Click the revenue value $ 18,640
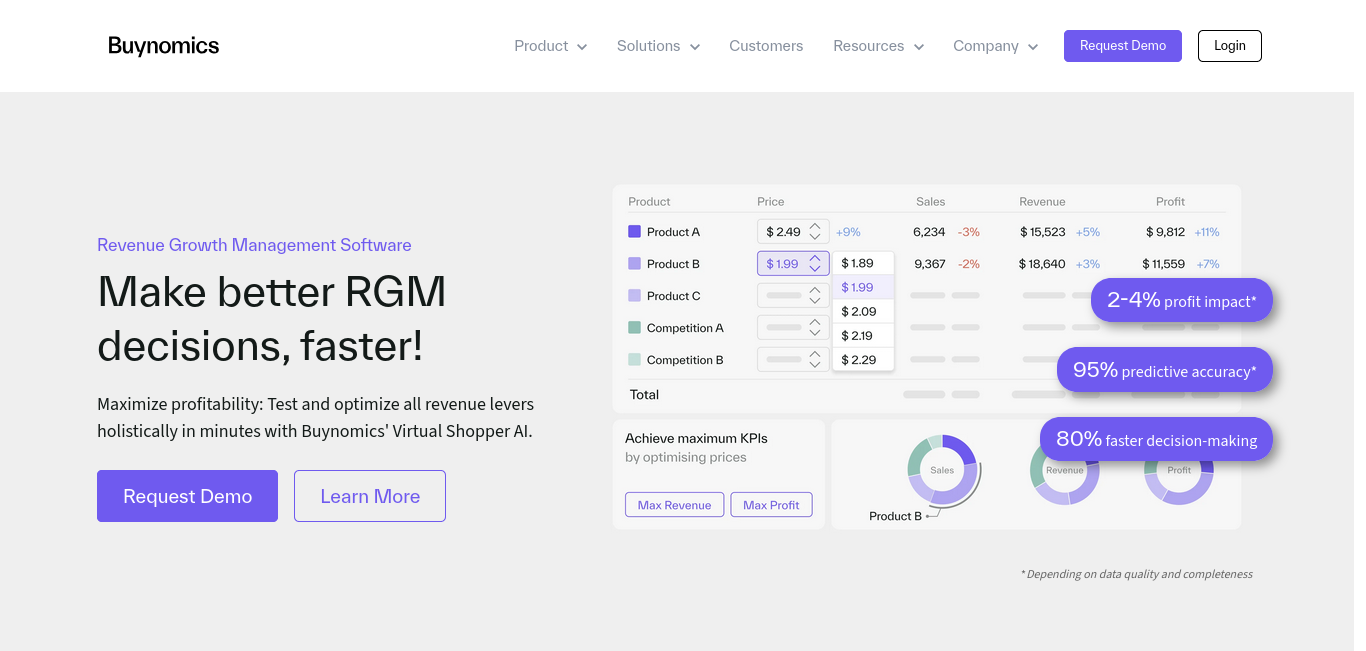Viewport: 1366px width, 651px height. pos(1043,264)
